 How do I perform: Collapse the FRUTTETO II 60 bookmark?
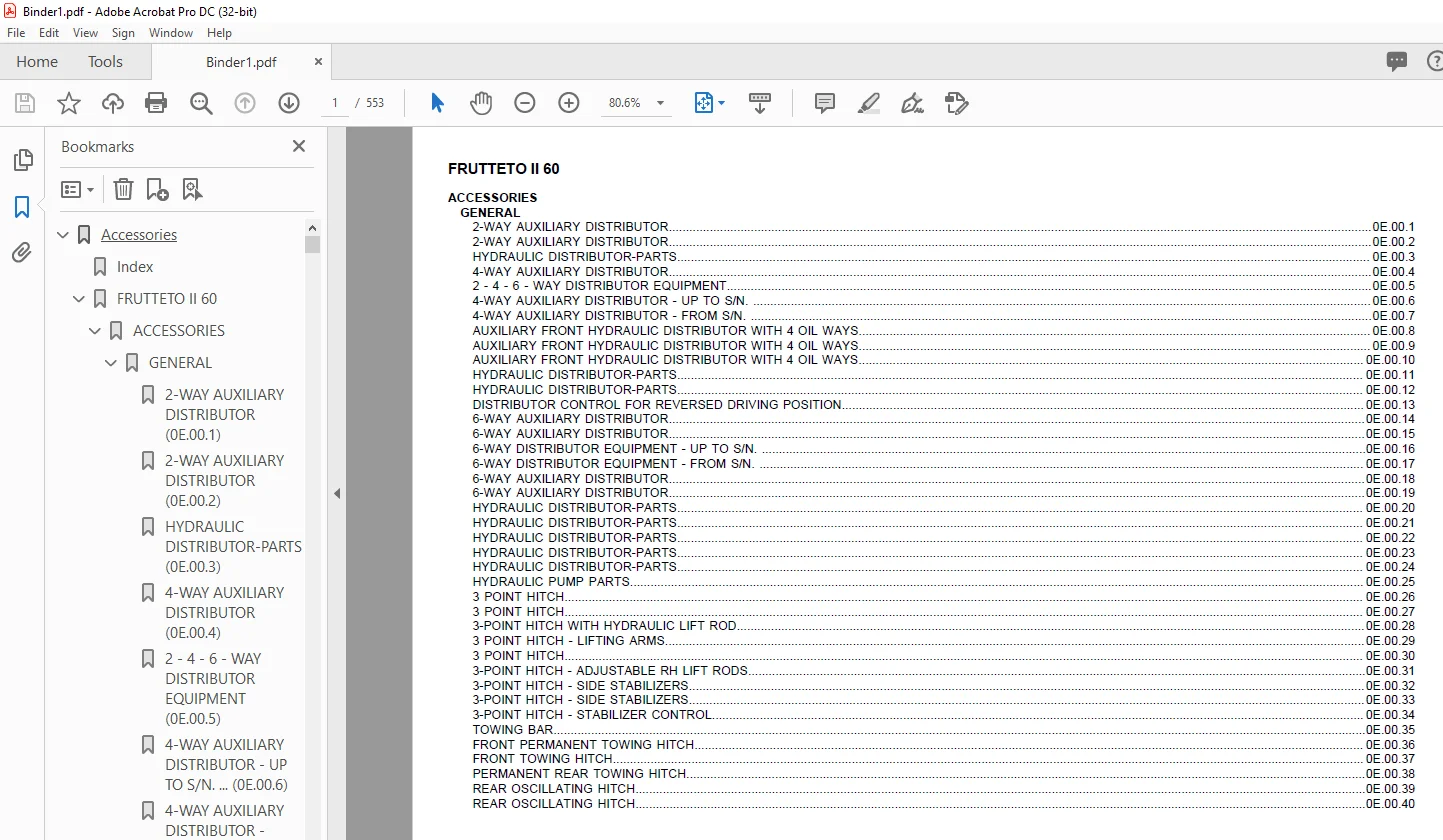tap(80, 299)
